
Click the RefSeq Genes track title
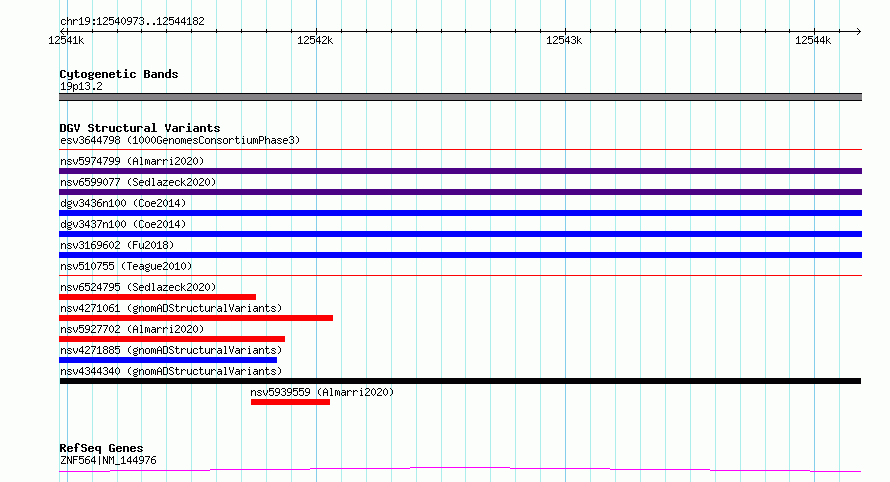(101, 448)
